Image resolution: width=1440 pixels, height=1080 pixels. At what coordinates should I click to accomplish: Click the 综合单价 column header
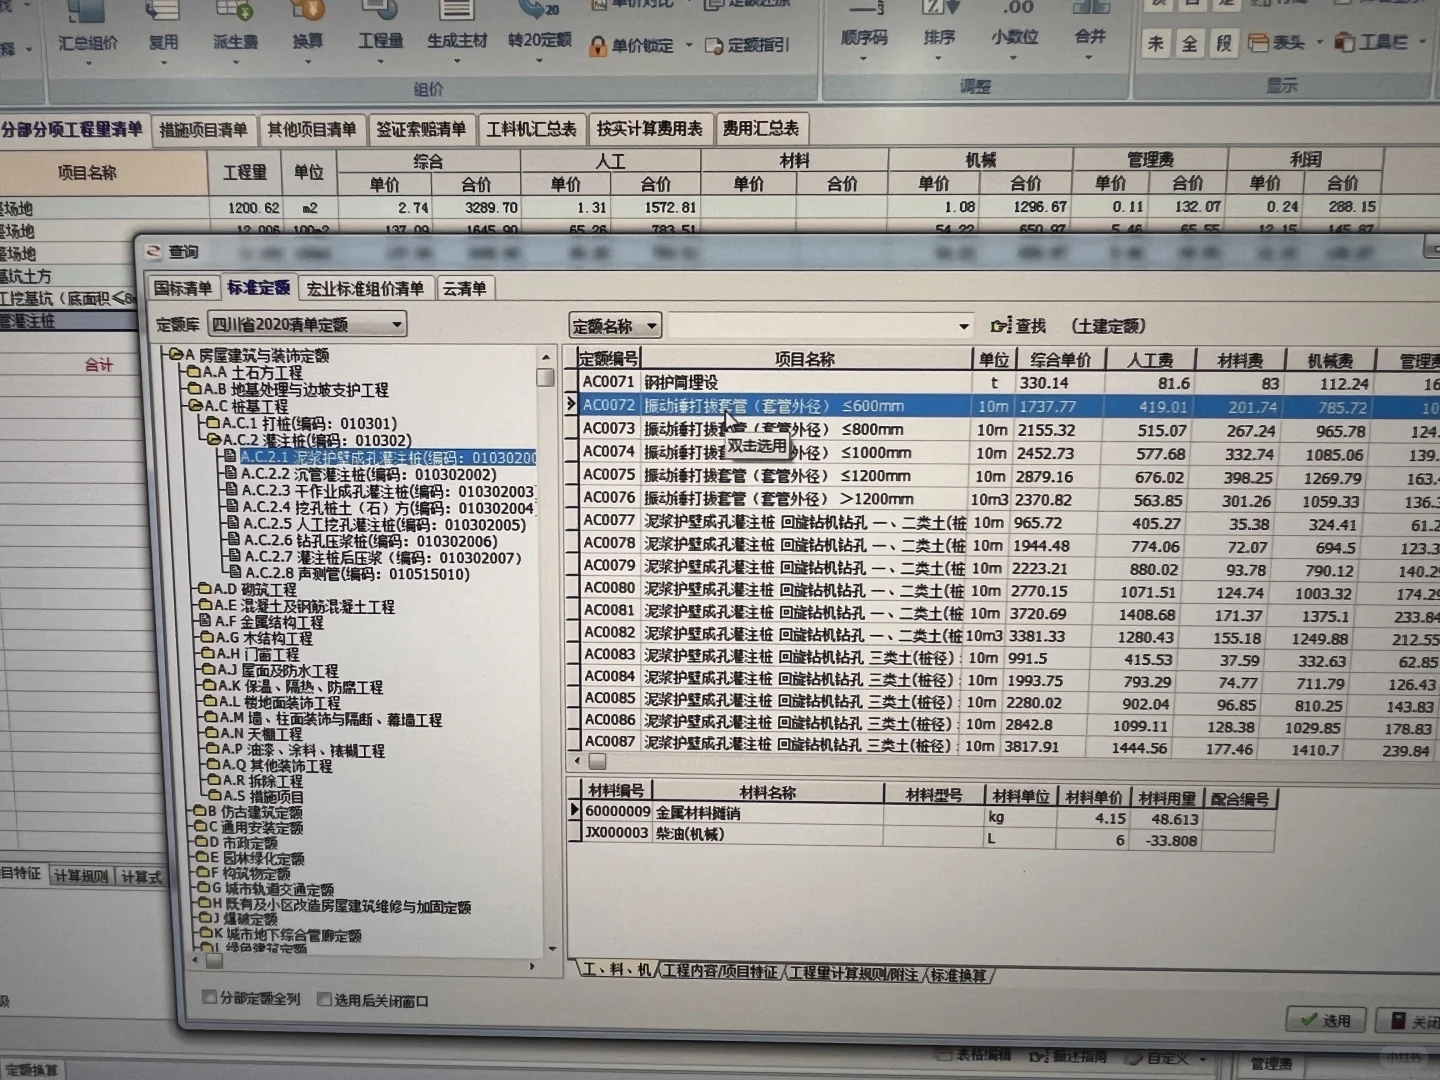tap(1060, 359)
